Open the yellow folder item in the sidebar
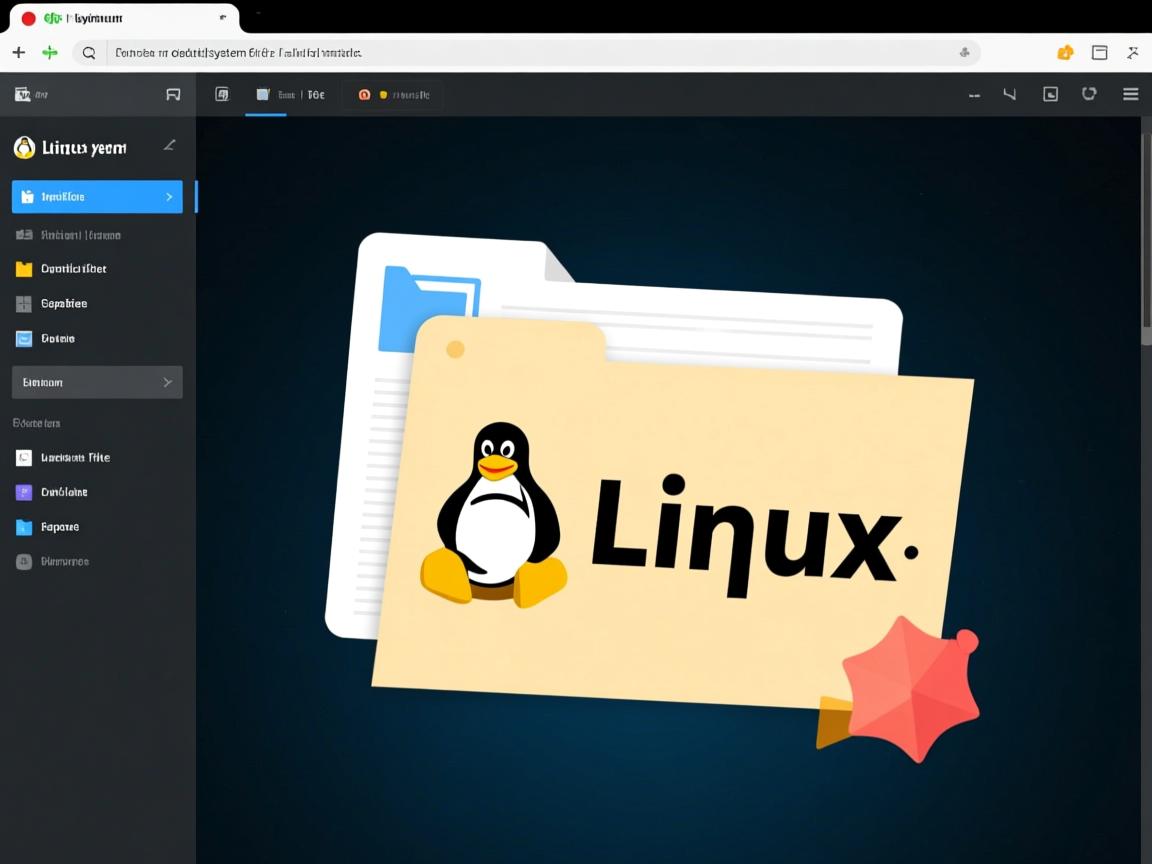 22,268
